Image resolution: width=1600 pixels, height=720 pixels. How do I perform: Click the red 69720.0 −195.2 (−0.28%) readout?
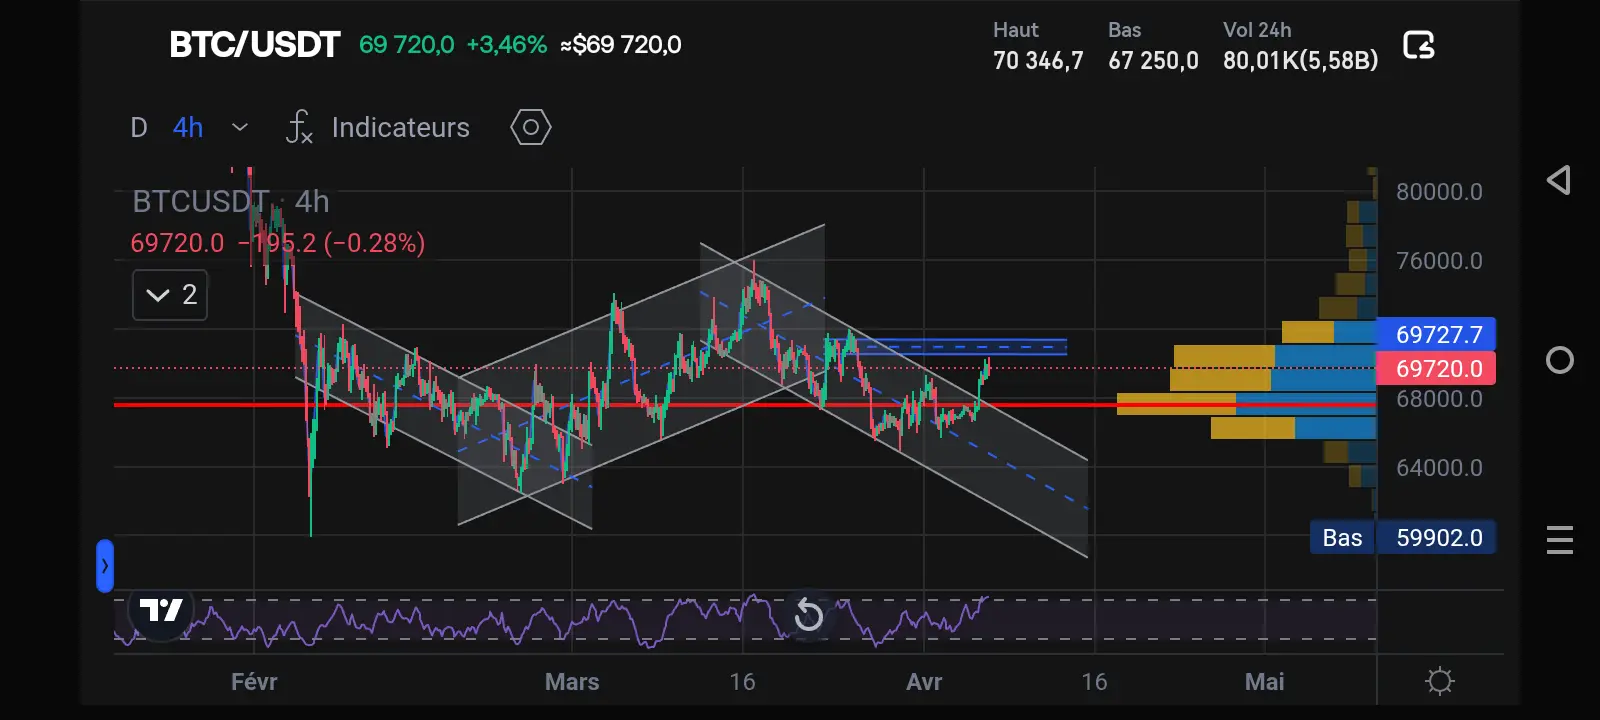point(278,243)
